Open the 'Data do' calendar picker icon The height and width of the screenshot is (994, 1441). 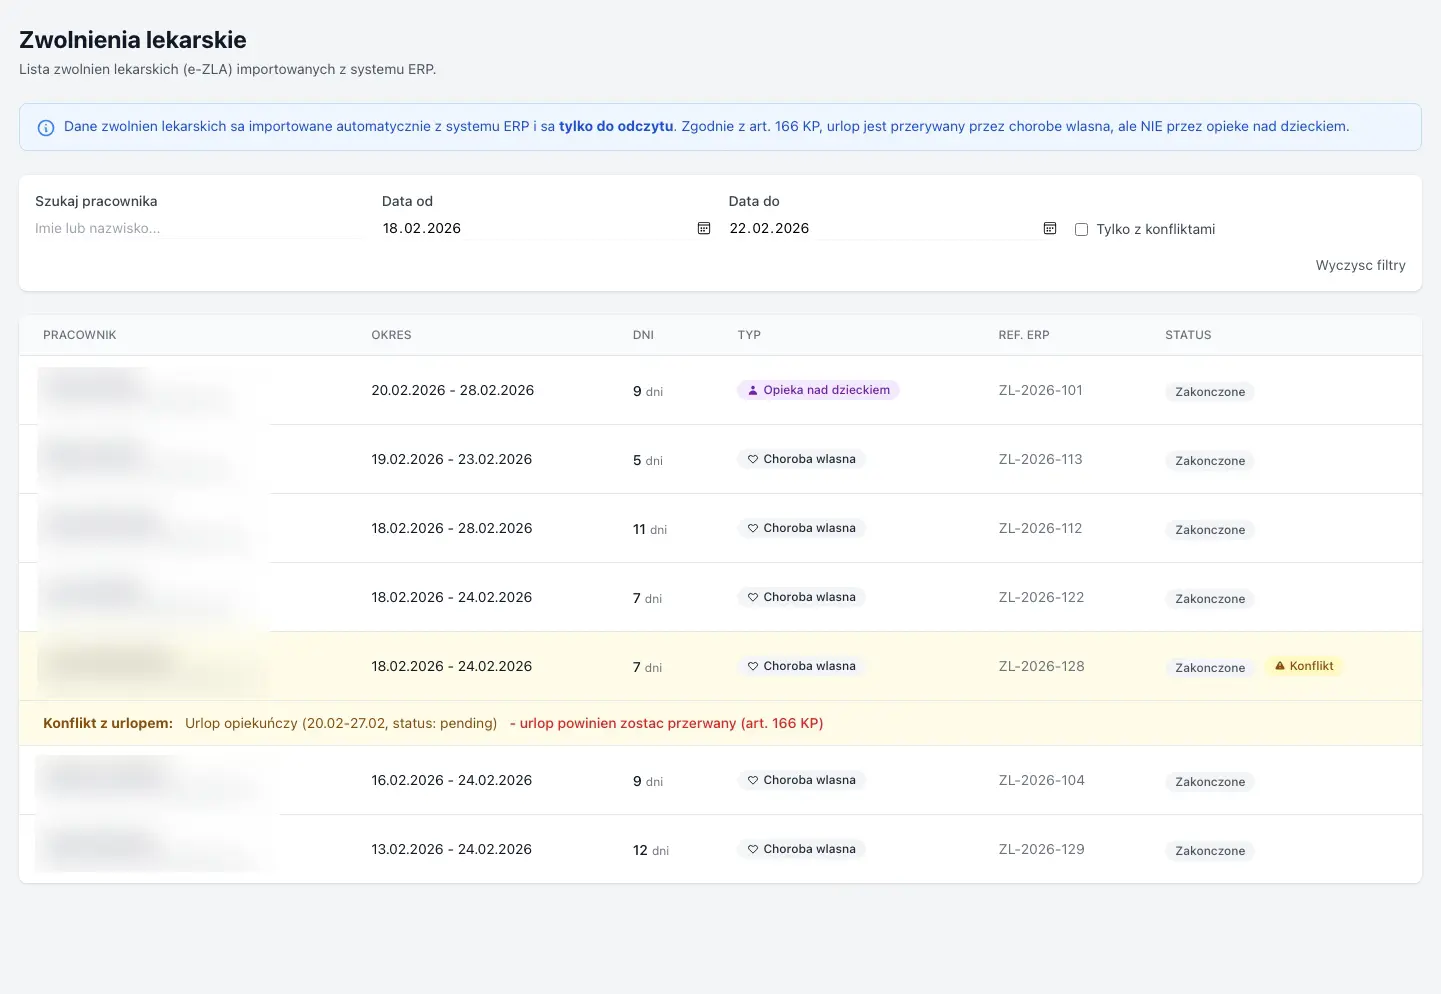point(1050,229)
